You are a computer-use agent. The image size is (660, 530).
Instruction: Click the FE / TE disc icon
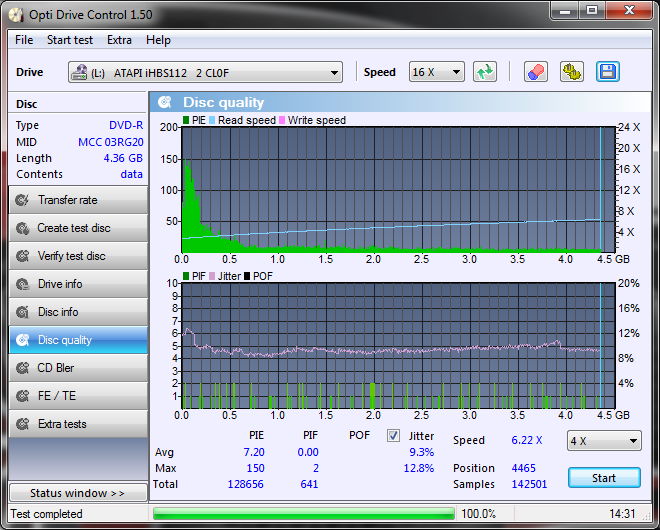pyautogui.click(x=22, y=396)
